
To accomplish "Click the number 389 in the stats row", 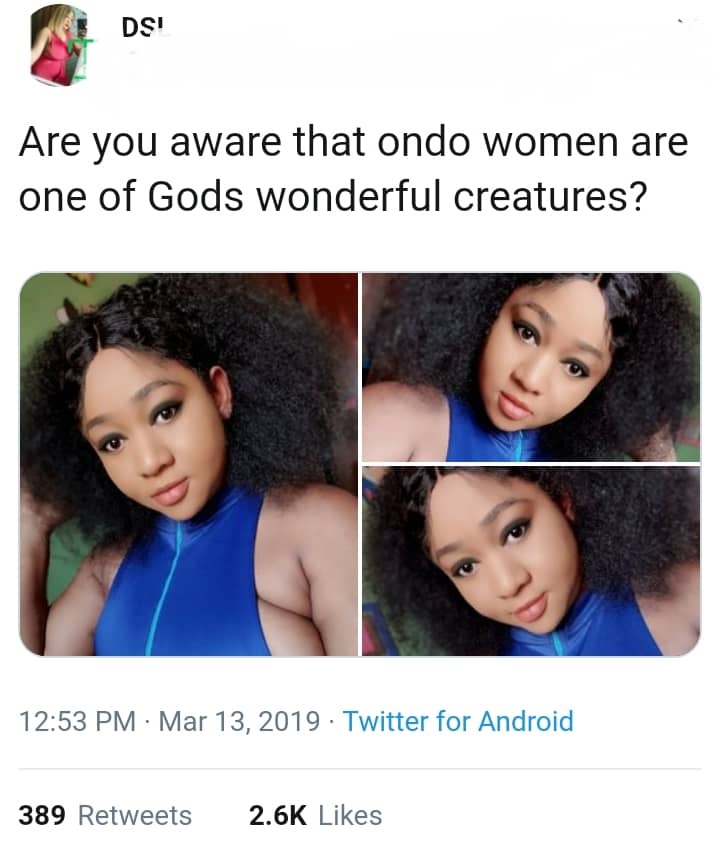I will 43,815.
